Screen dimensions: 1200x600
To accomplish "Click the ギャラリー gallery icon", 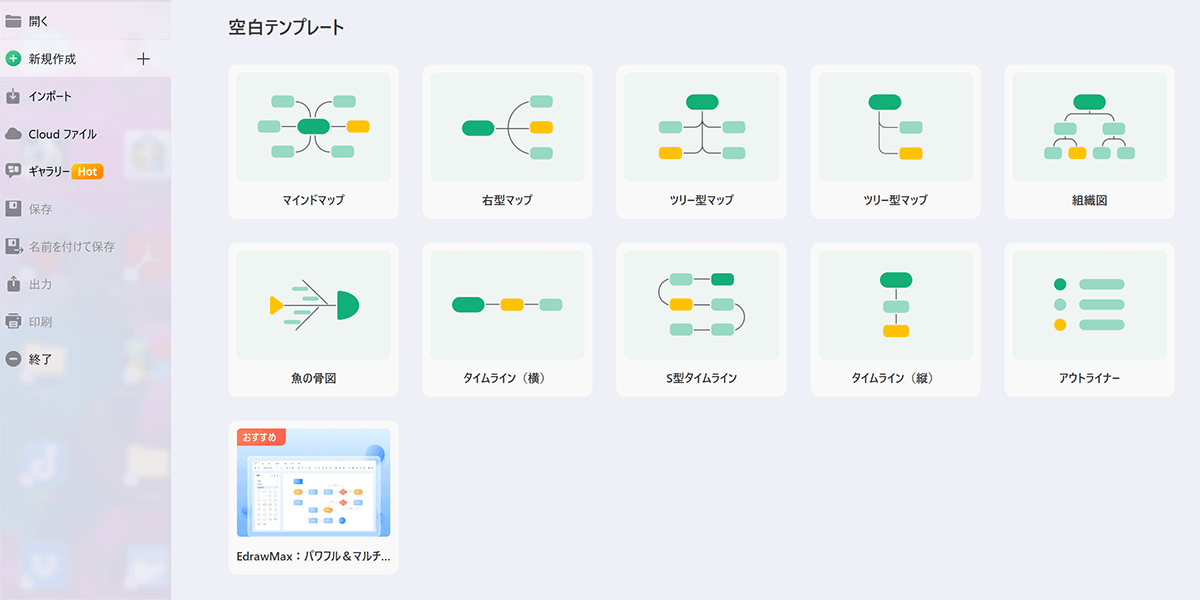I will (13, 171).
